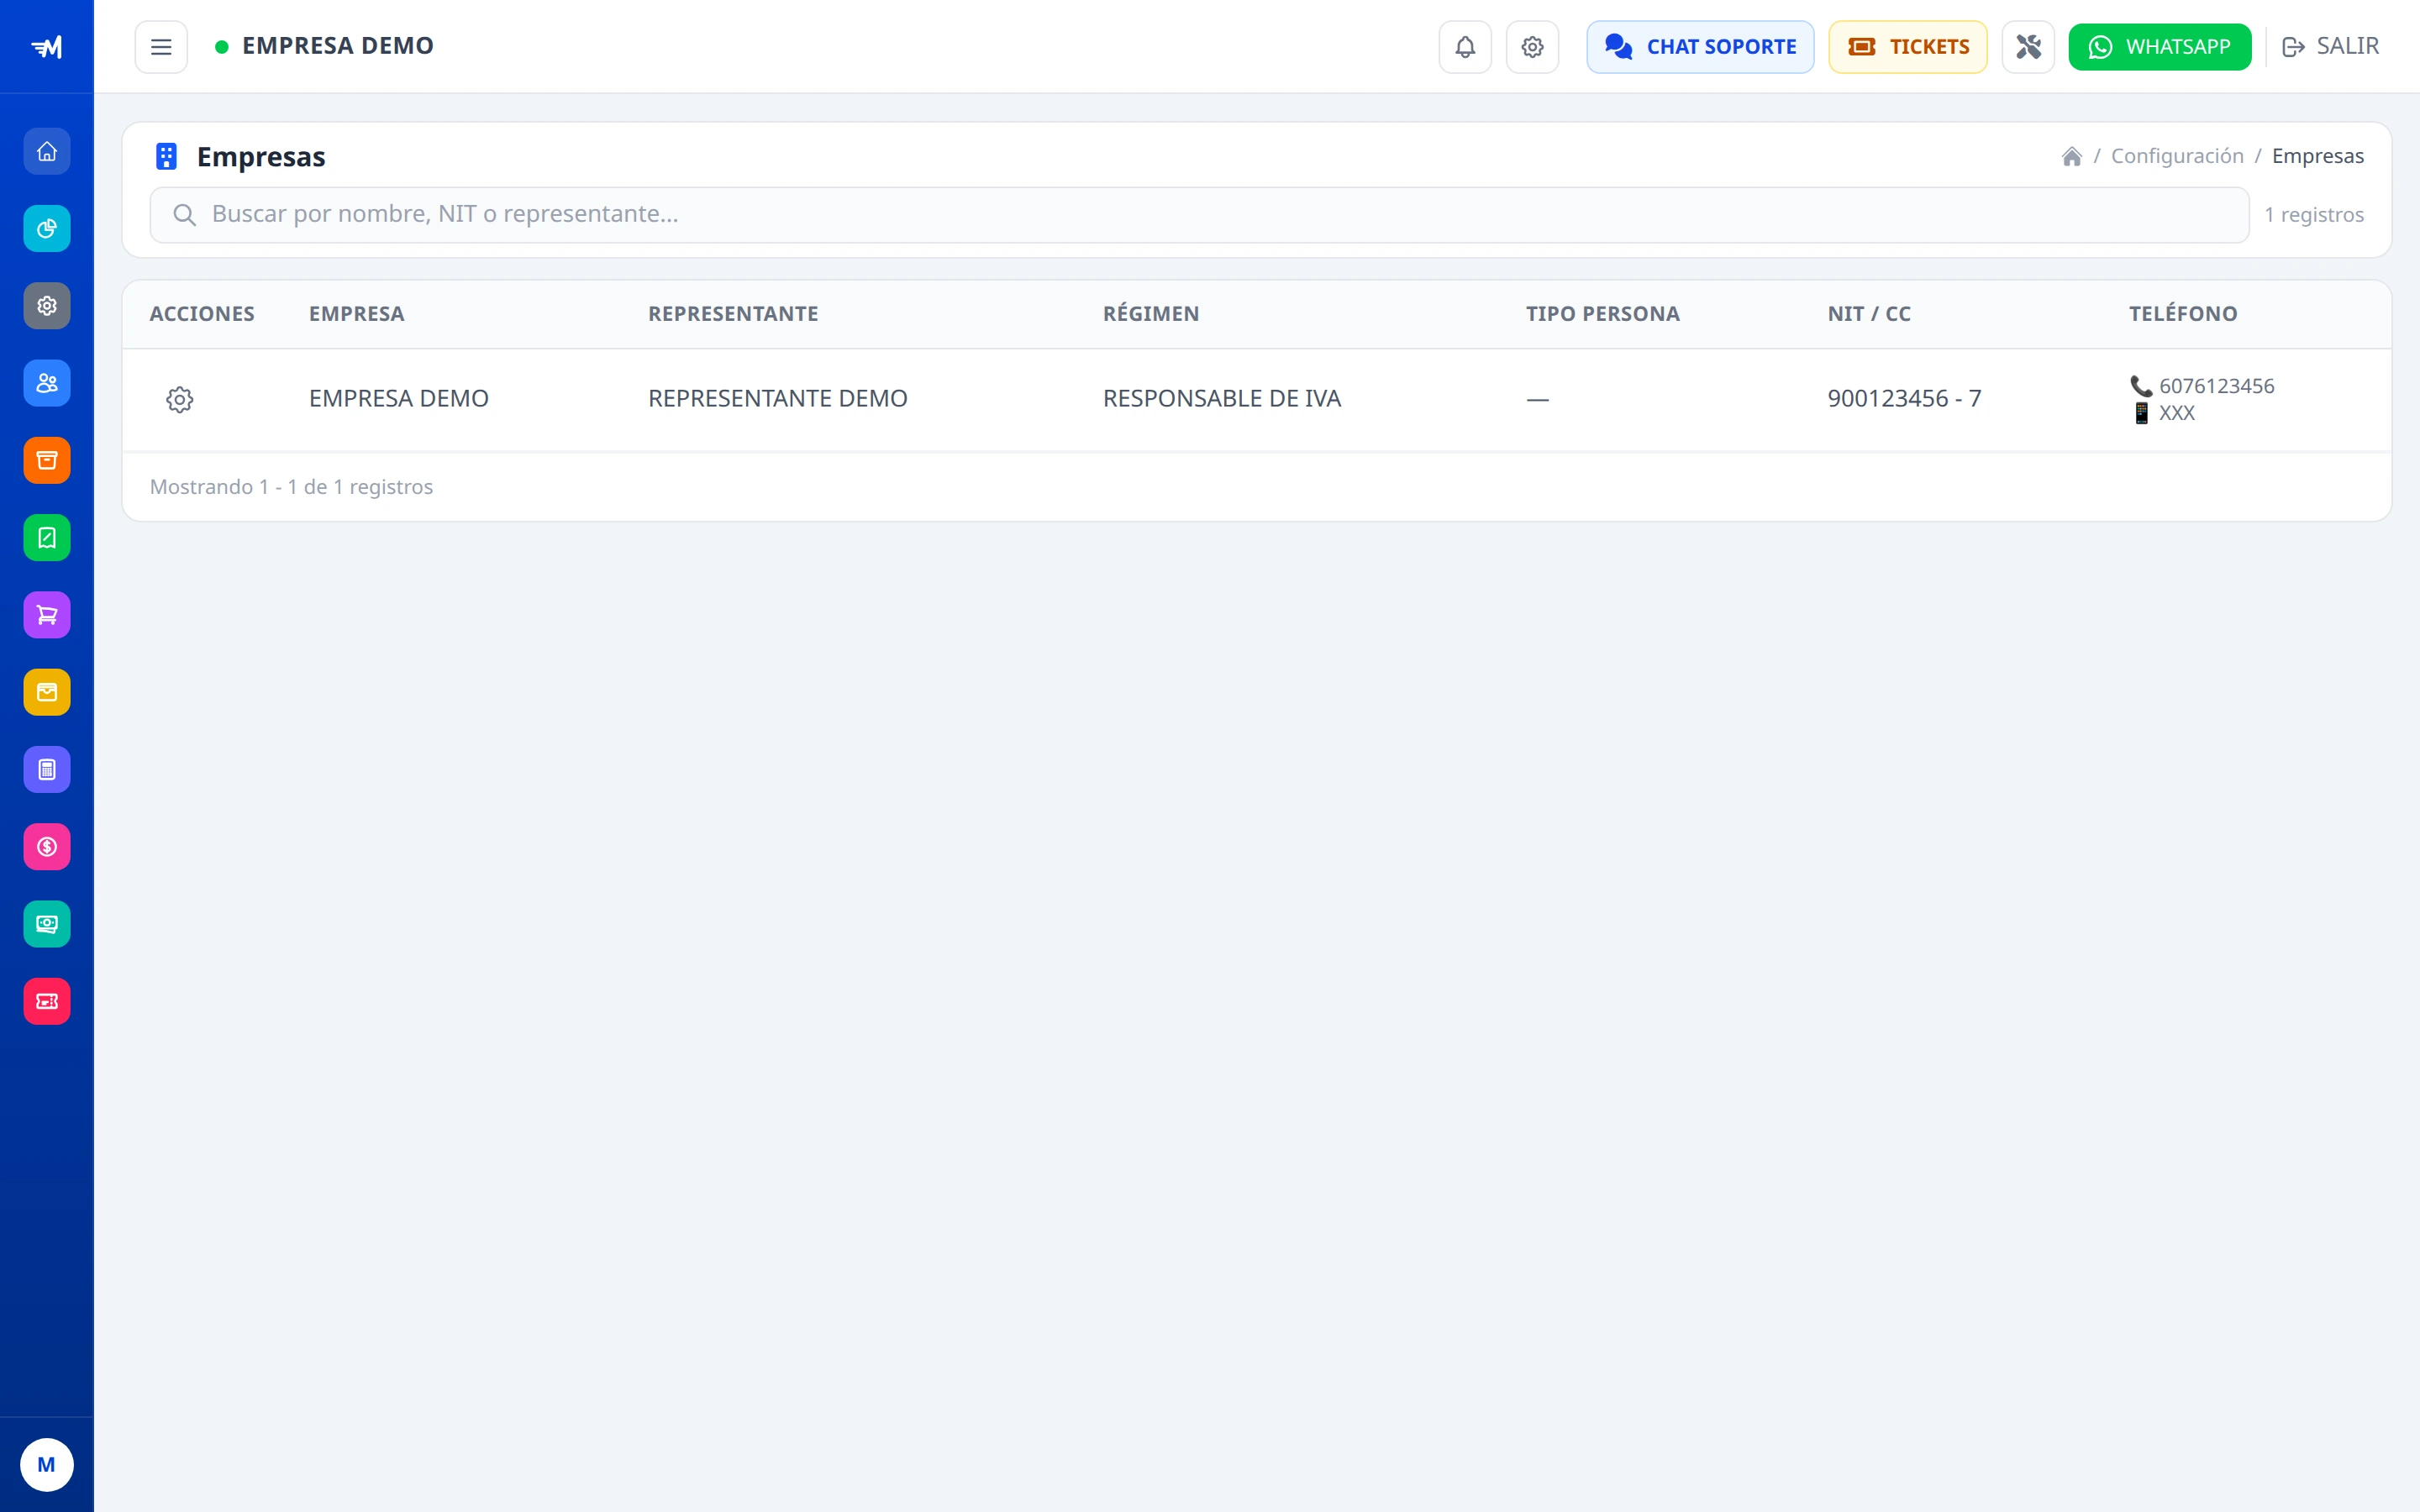The image size is (2420, 1512).
Task: Click the NIT / CC column header
Action: click(x=1869, y=314)
